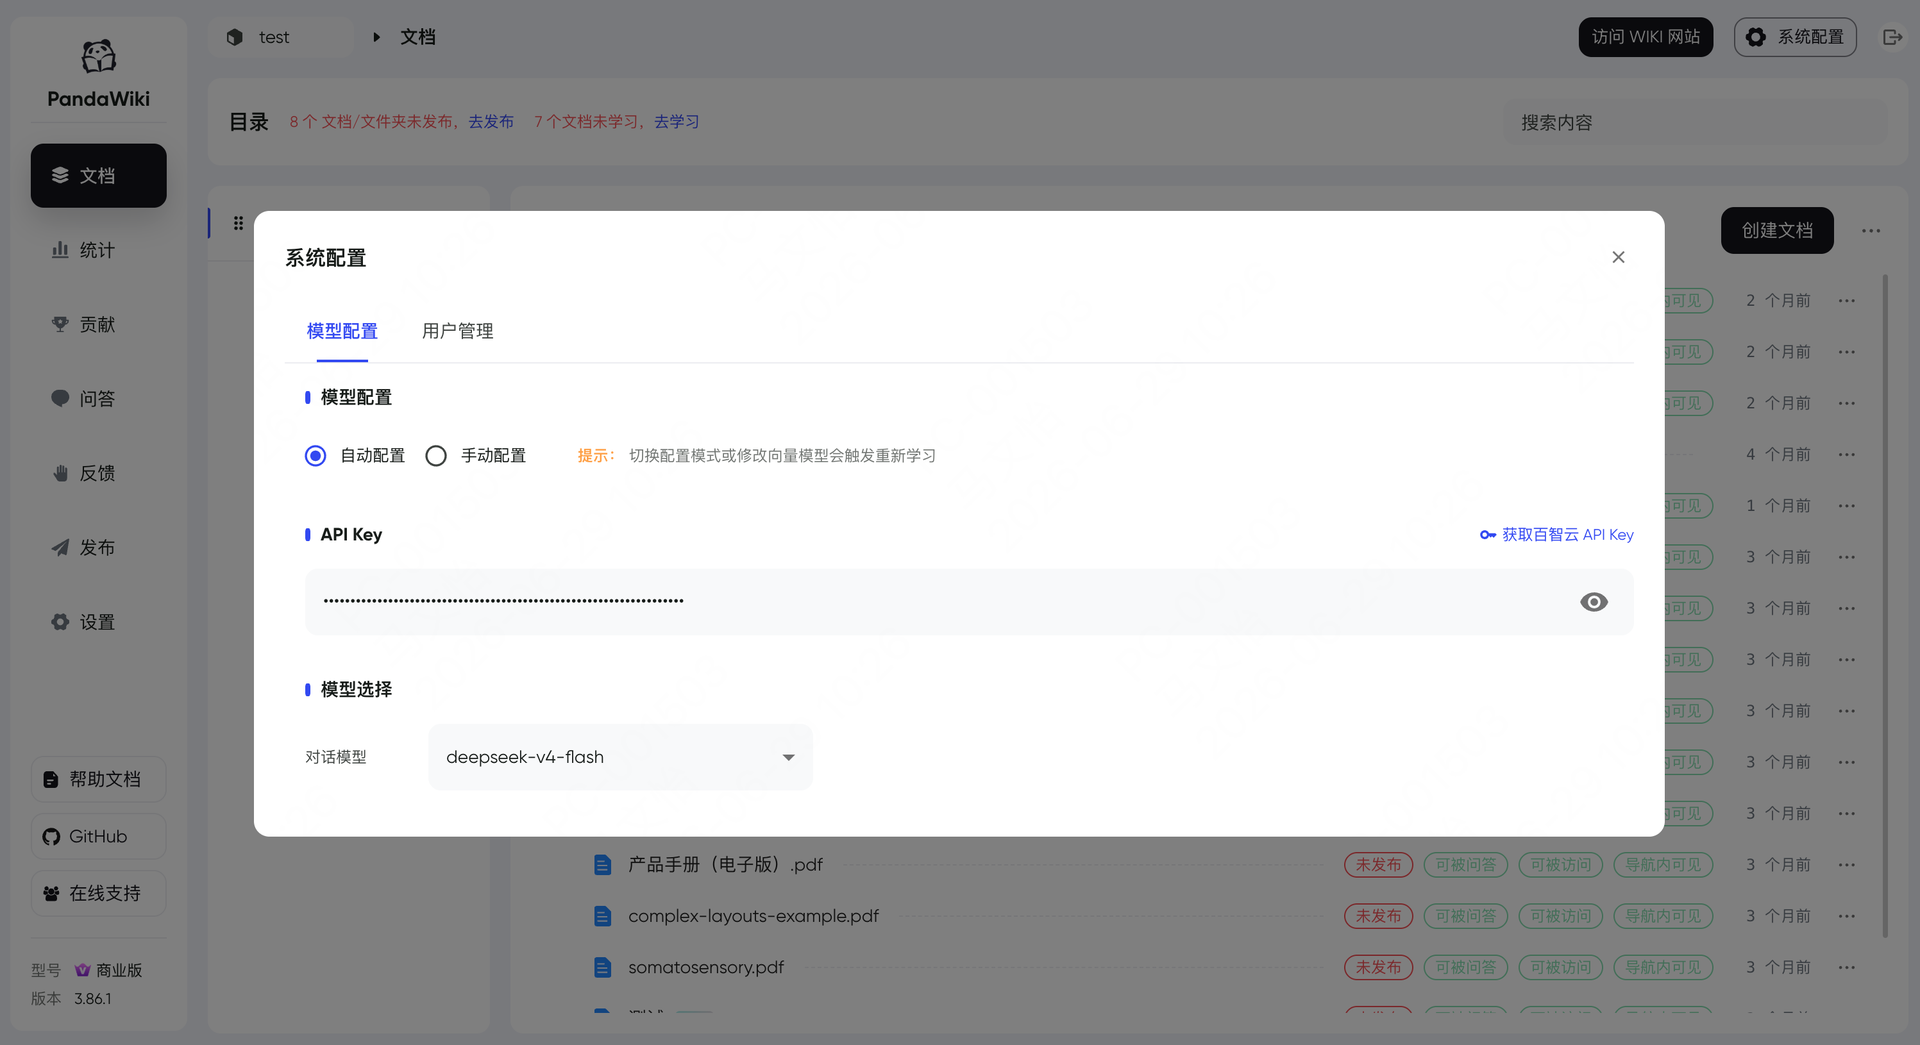Open the 设置 settings page
The height and width of the screenshot is (1045, 1920).
coord(98,622)
